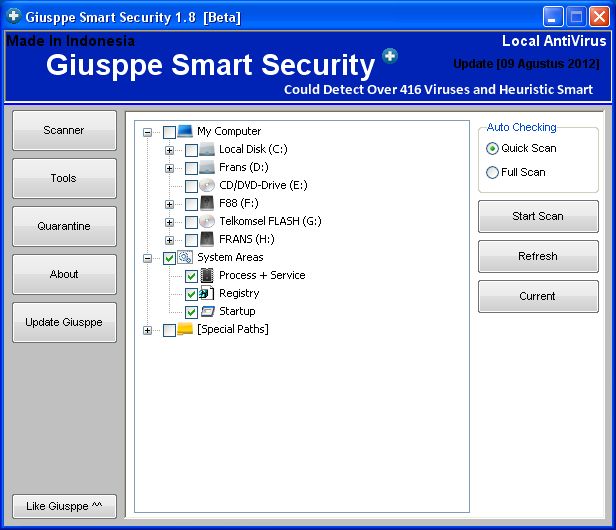616x530 pixels.
Task: Click the Registry icon
Action: tap(207, 293)
